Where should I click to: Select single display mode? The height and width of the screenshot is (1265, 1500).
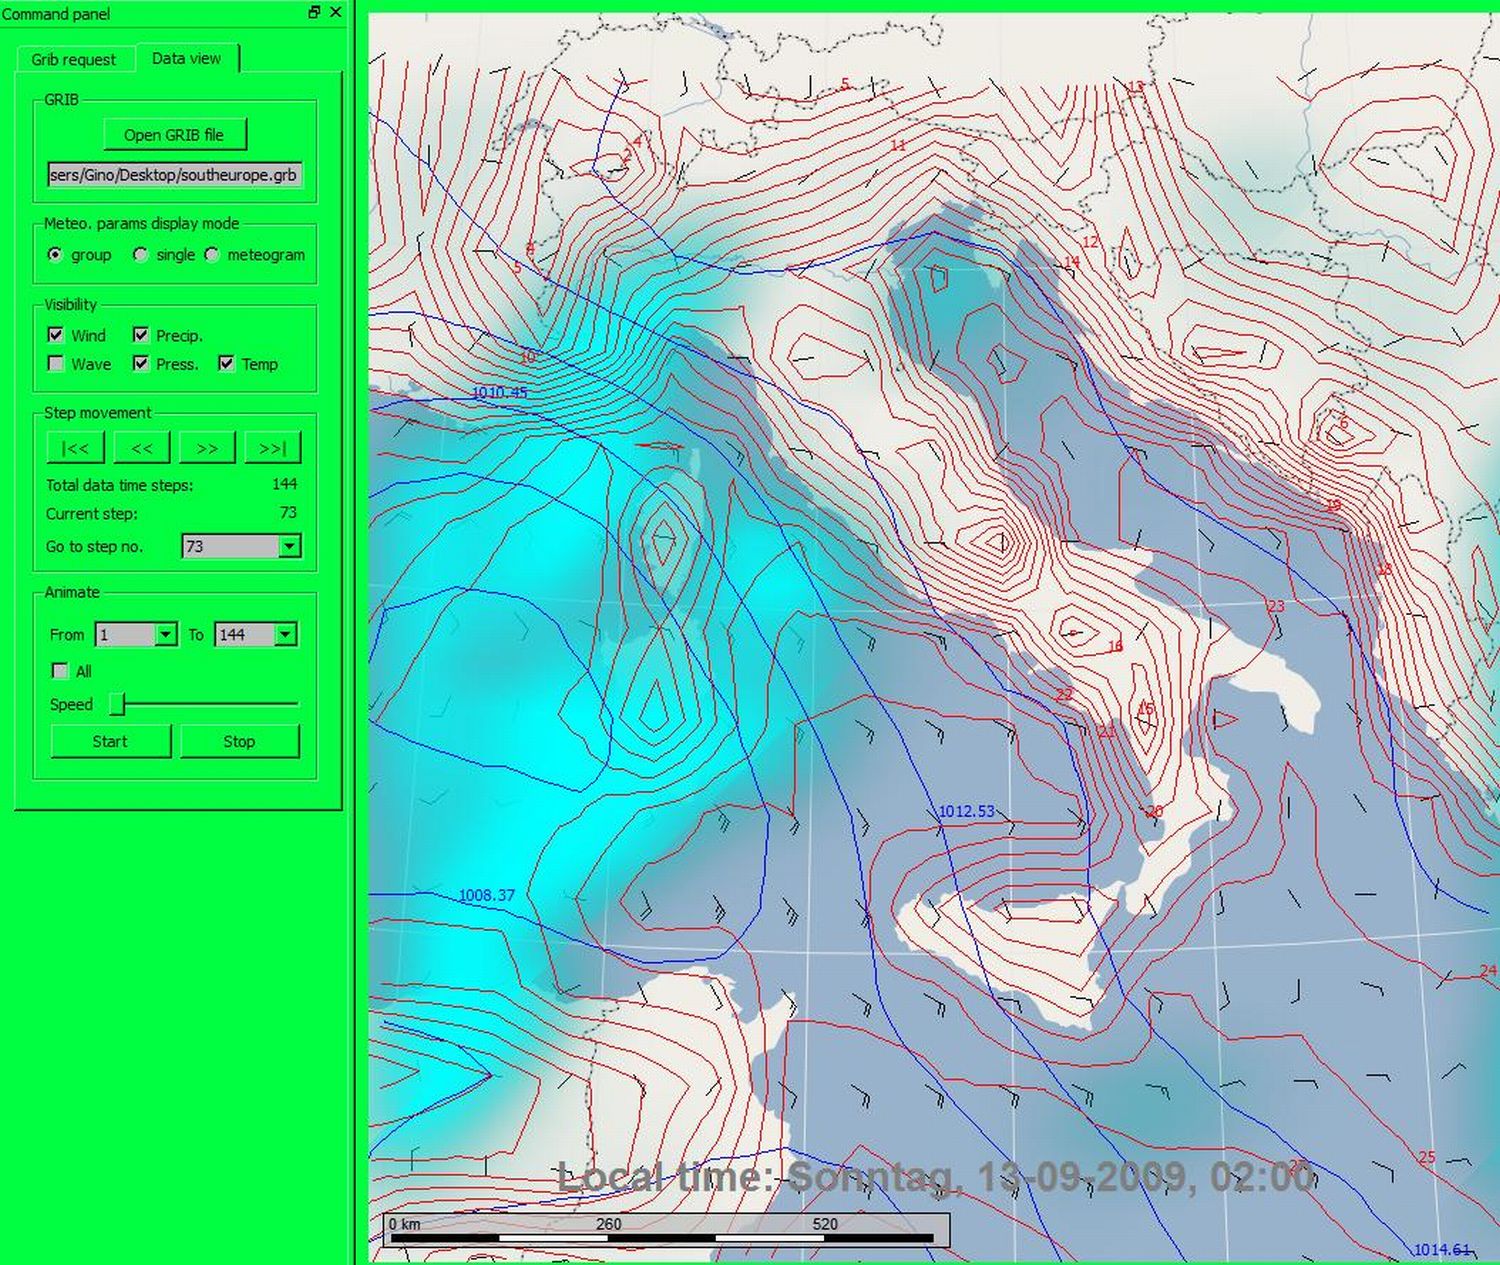click(x=141, y=255)
